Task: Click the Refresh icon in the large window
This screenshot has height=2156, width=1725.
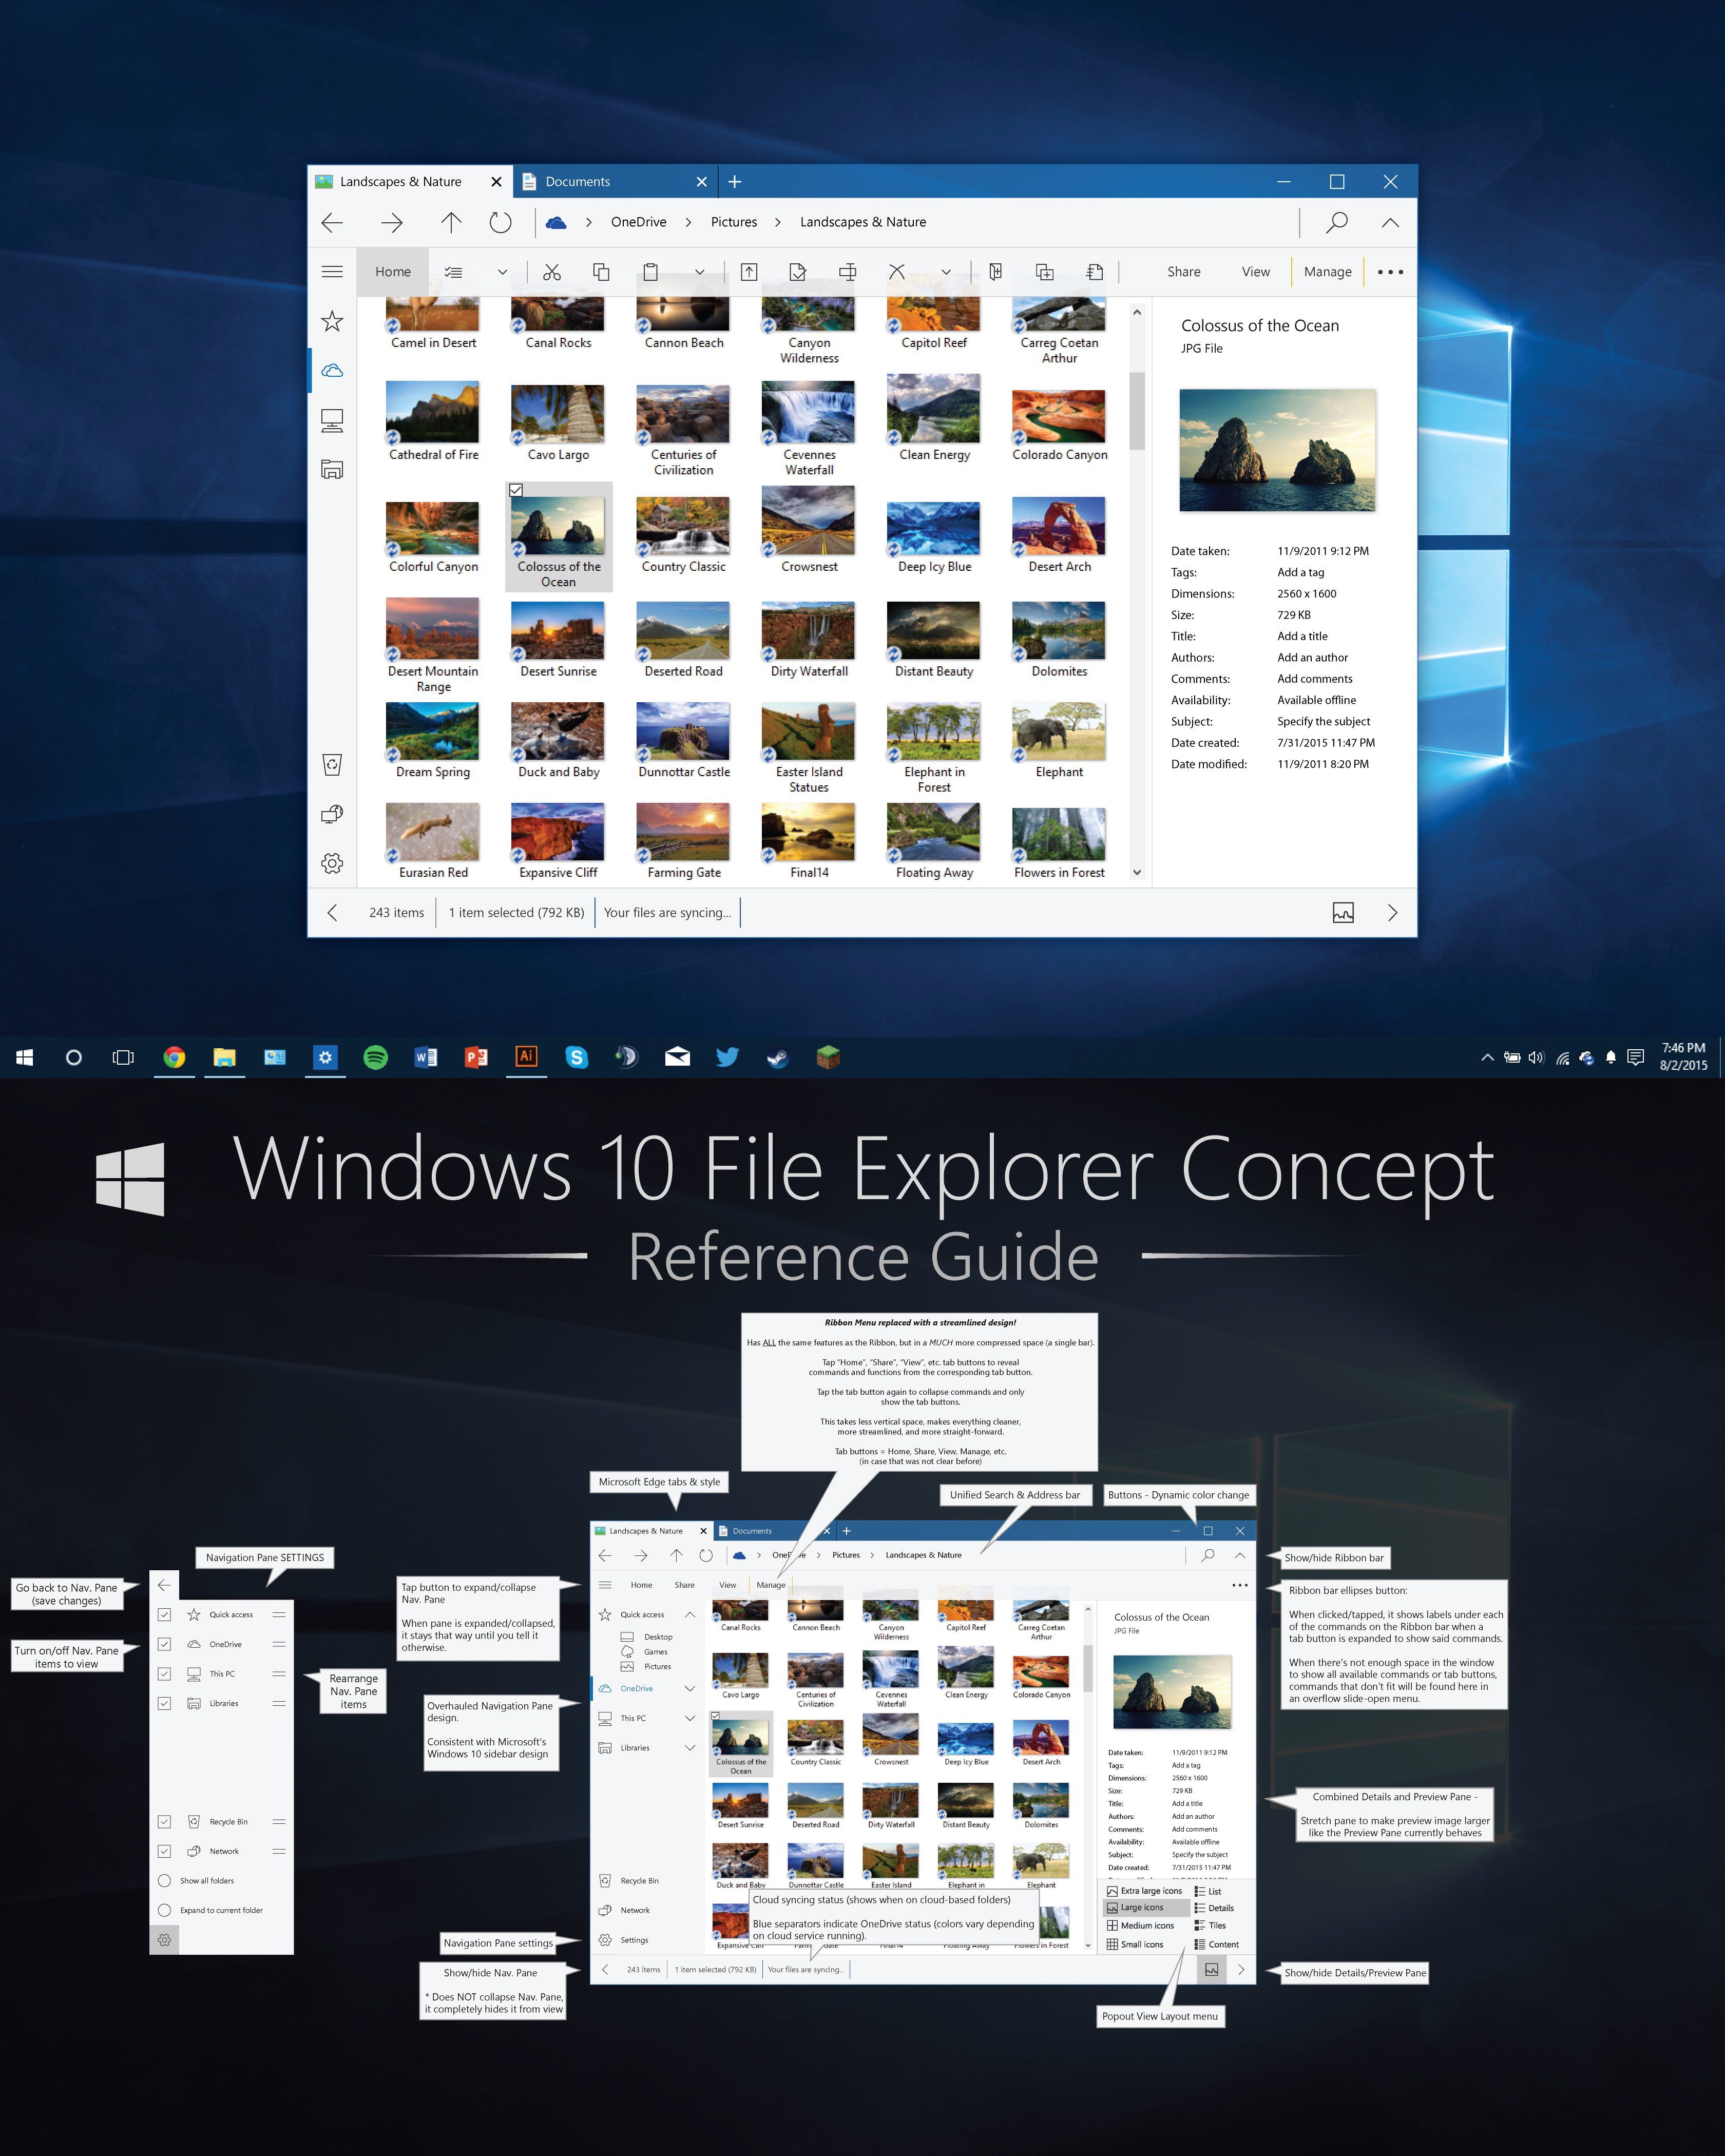Action: pos(500,222)
